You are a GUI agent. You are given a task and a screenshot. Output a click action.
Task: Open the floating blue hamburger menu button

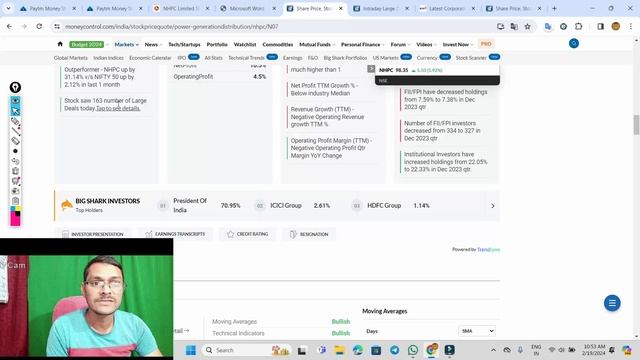point(612,303)
